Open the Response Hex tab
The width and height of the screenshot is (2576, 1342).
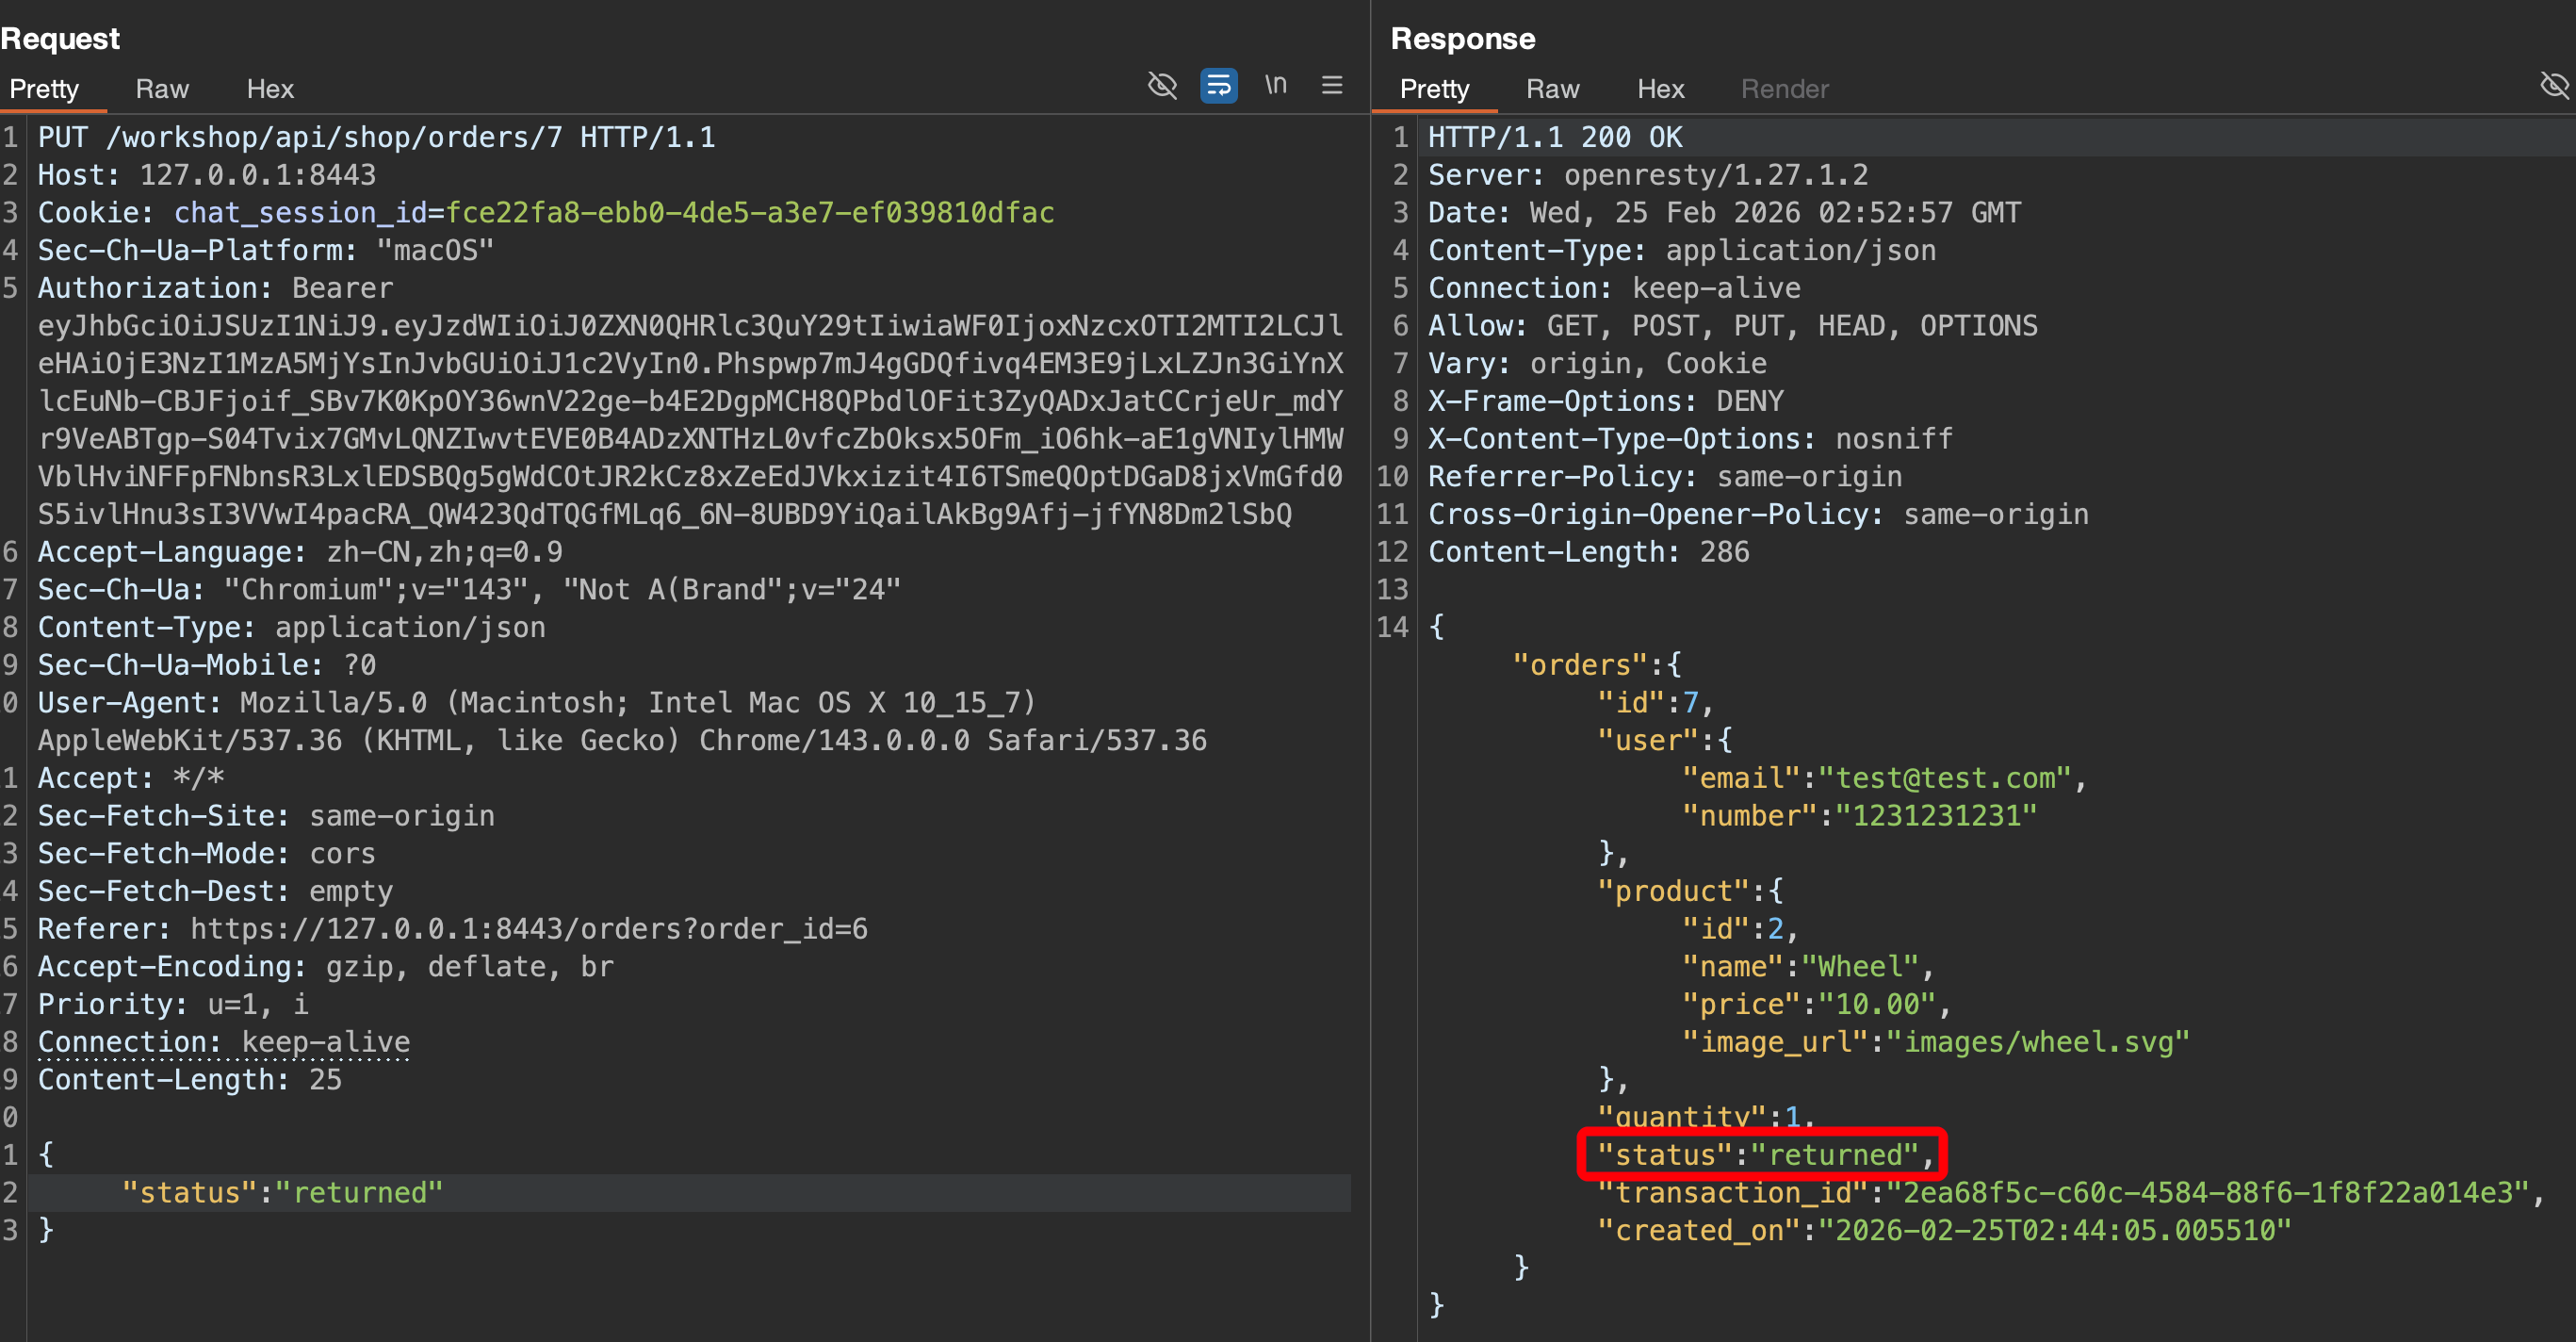coord(1660,89)
